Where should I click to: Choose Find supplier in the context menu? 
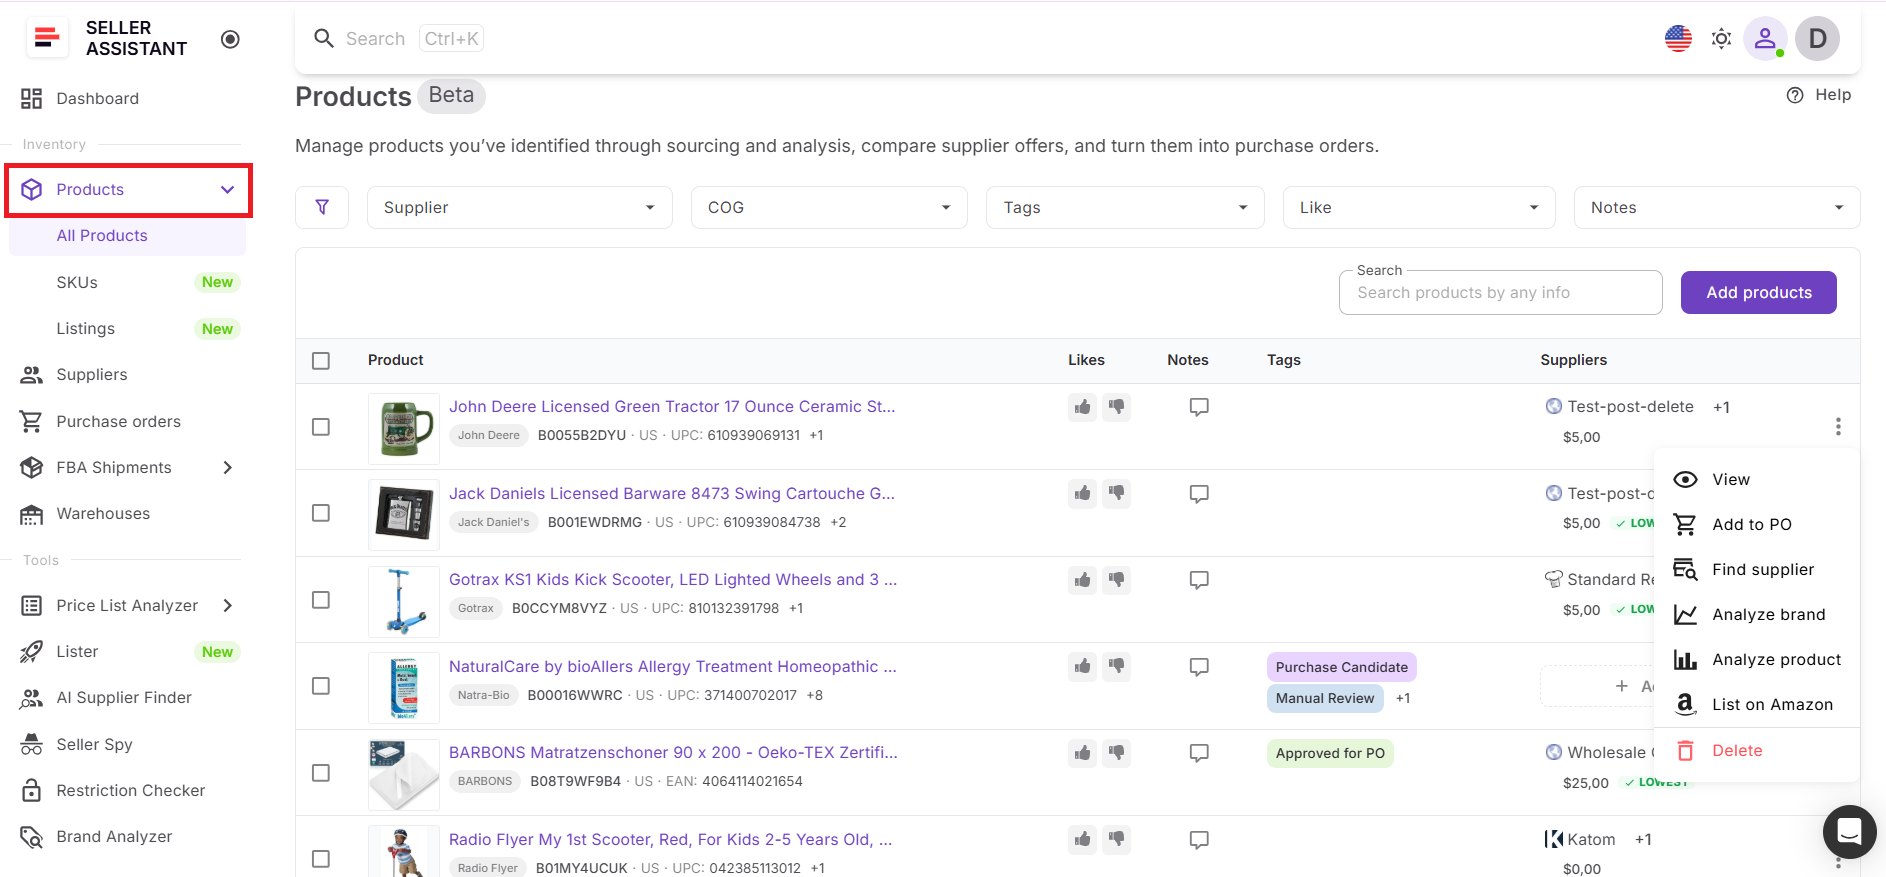pos(1757,569)
